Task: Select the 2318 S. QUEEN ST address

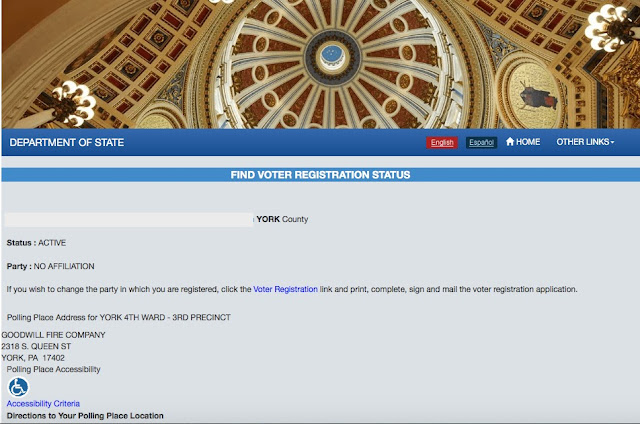Action: (36, 346)
